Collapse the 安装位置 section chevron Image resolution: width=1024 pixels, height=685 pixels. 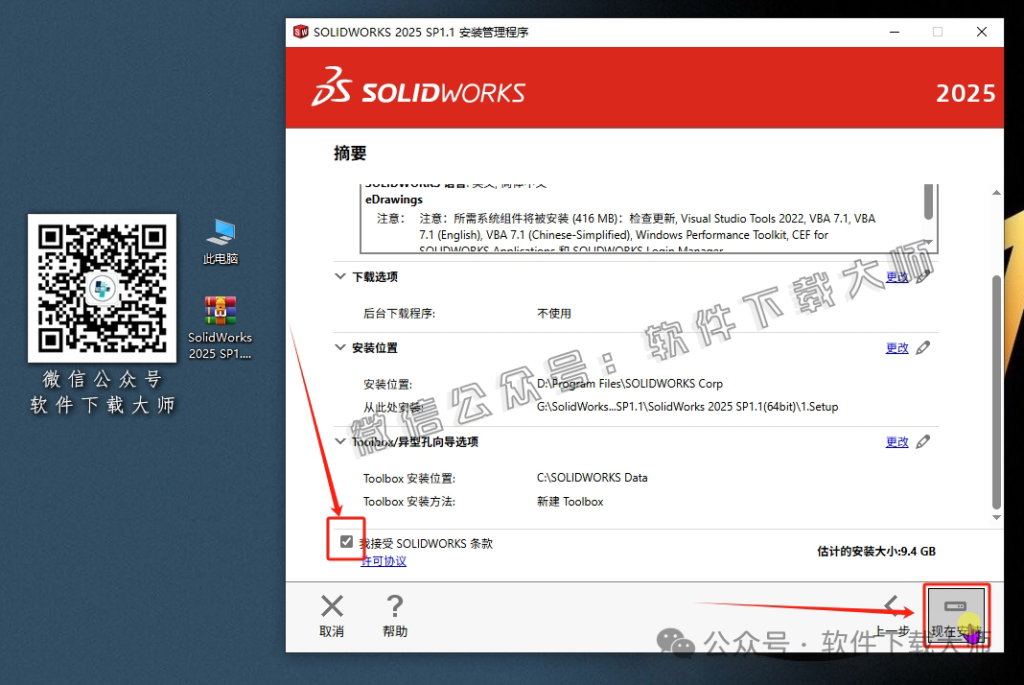click(x=340, y=347)
